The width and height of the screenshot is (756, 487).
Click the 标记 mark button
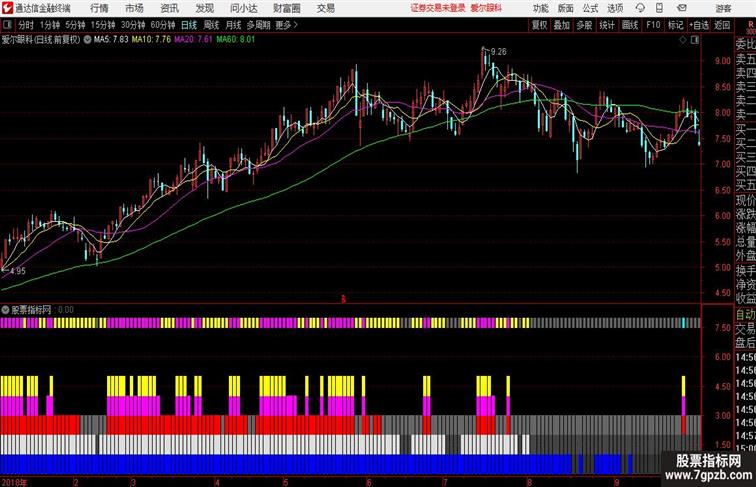tap(675, 25)
